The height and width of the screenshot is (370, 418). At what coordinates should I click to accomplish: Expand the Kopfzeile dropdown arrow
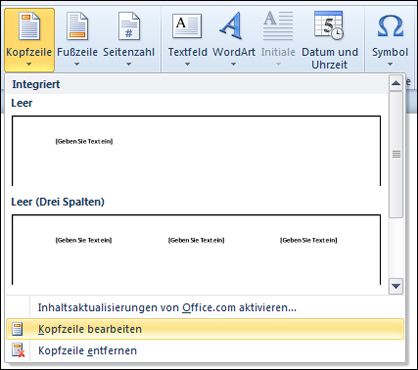pos(29,64)
